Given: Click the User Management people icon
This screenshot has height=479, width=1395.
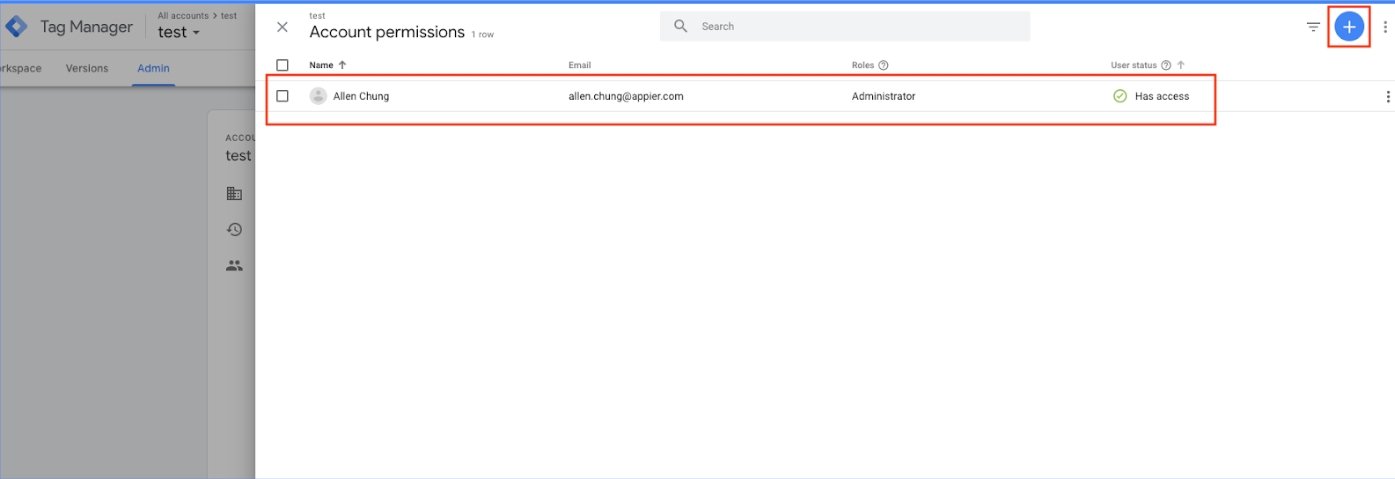Looking at the screenshot, I should click(234, 266).
